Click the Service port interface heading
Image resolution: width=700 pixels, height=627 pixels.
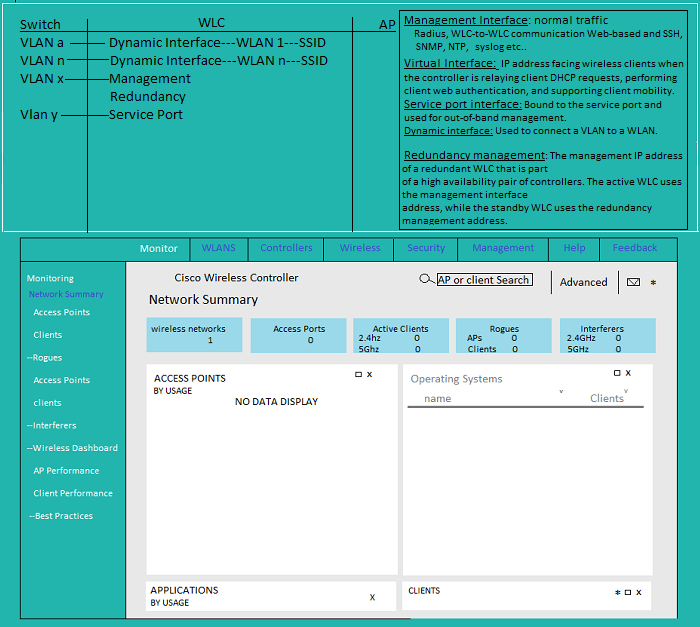tap(462, 104)
